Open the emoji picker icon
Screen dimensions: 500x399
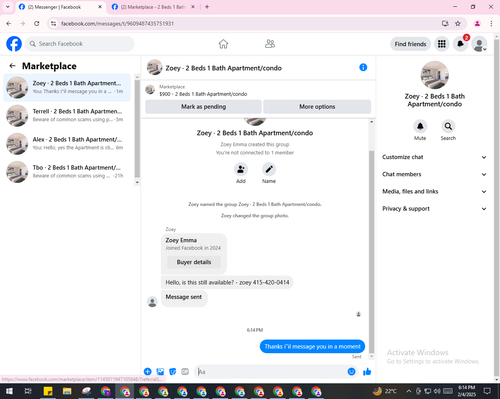[351, 371]
